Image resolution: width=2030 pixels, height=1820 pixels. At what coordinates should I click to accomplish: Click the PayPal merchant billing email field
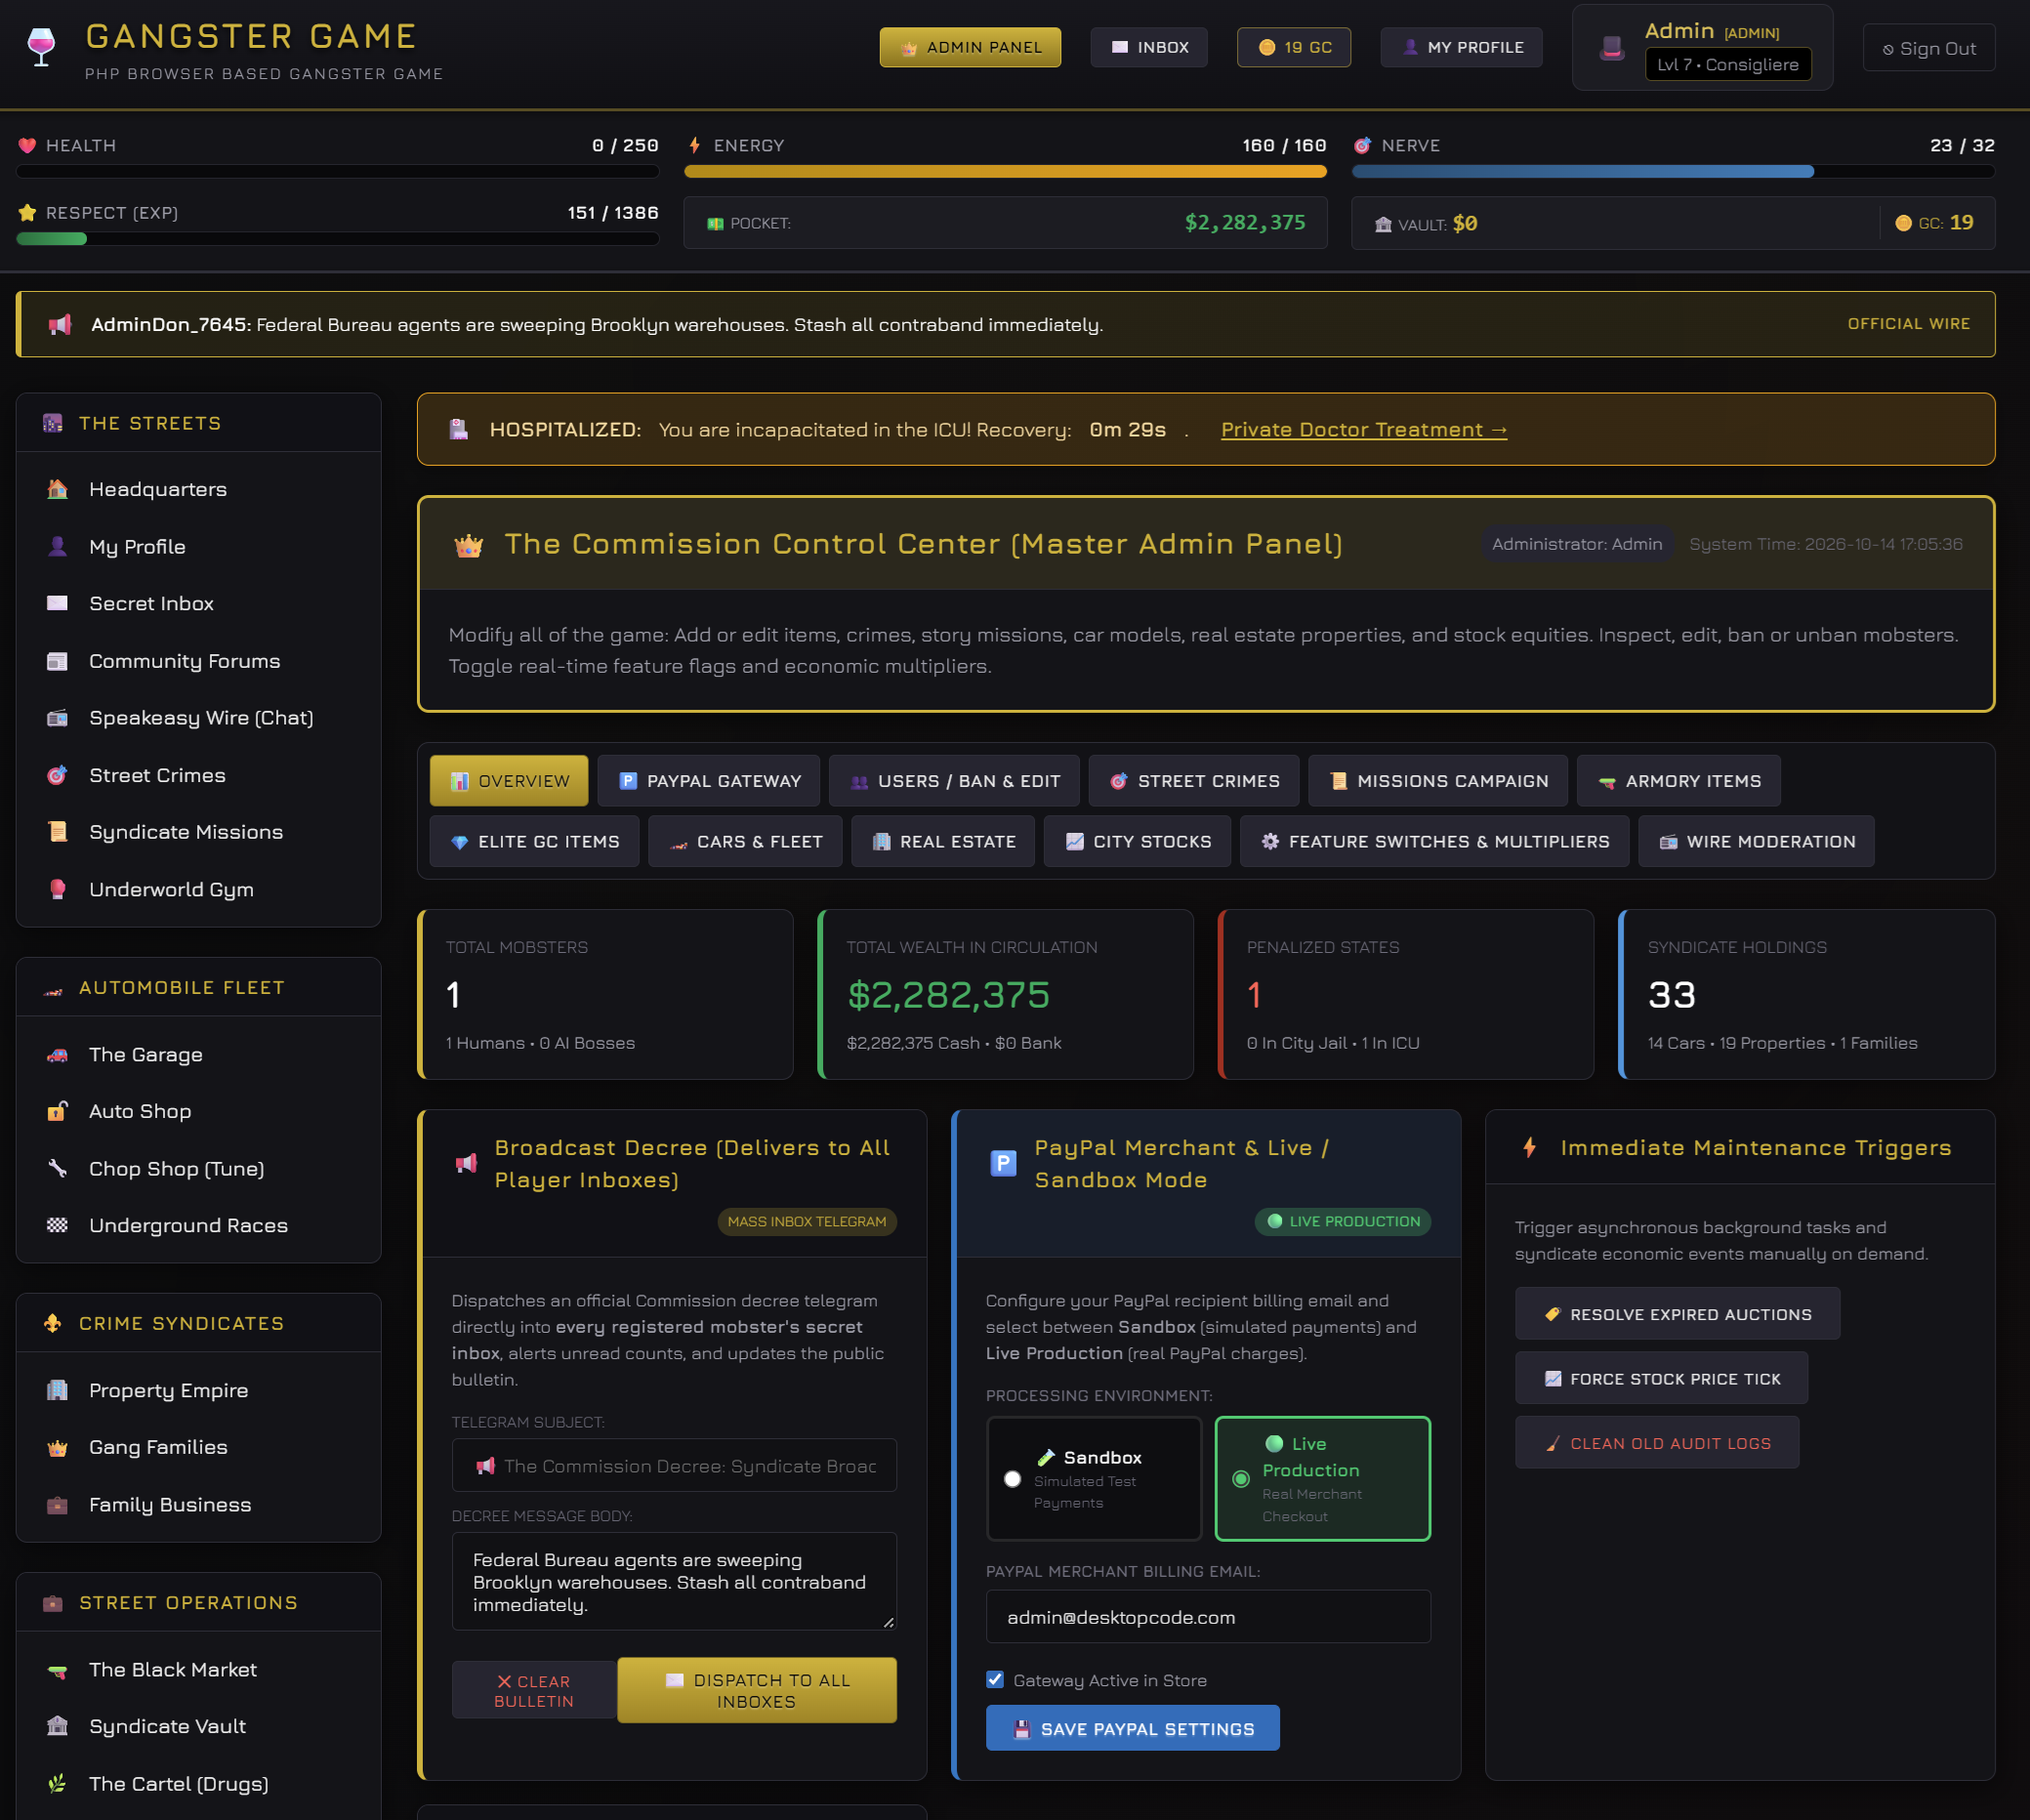(1208, 1617)
